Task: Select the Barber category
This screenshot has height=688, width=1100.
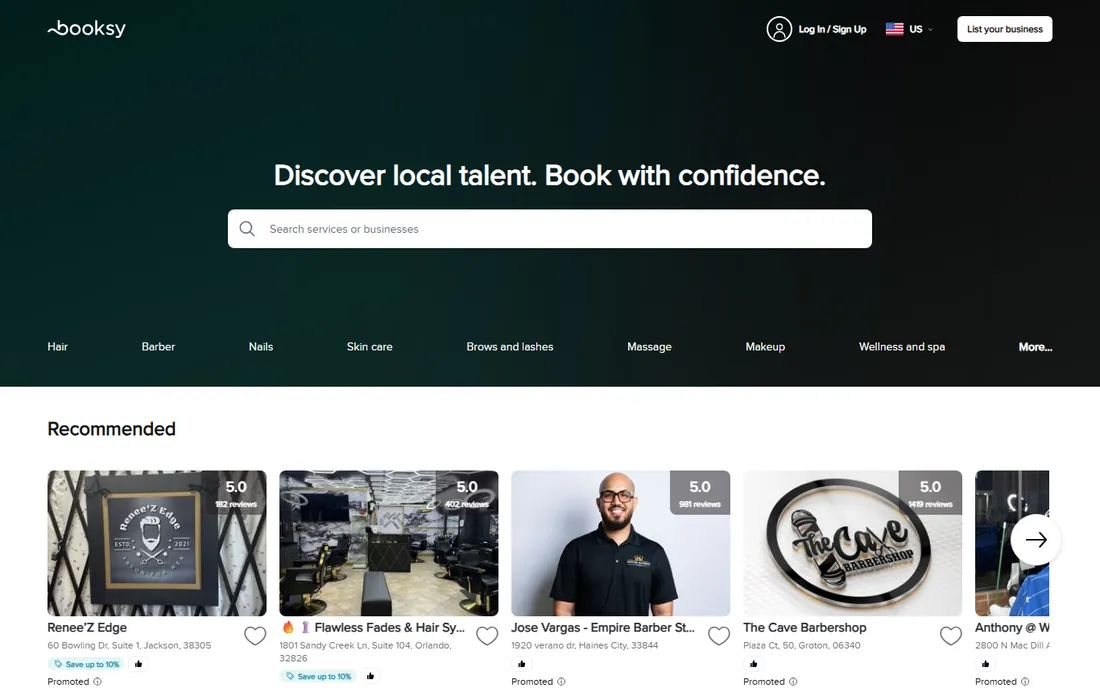Action: (159, 346)
